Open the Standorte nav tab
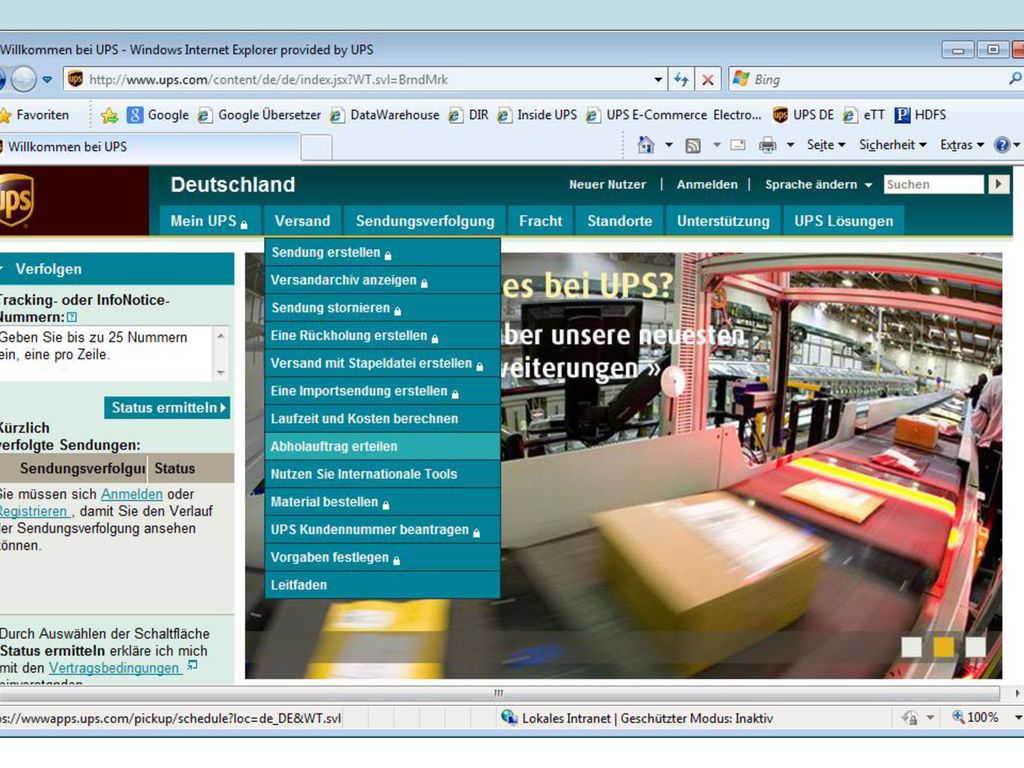The image size is (1024, 768). point(620,221)
